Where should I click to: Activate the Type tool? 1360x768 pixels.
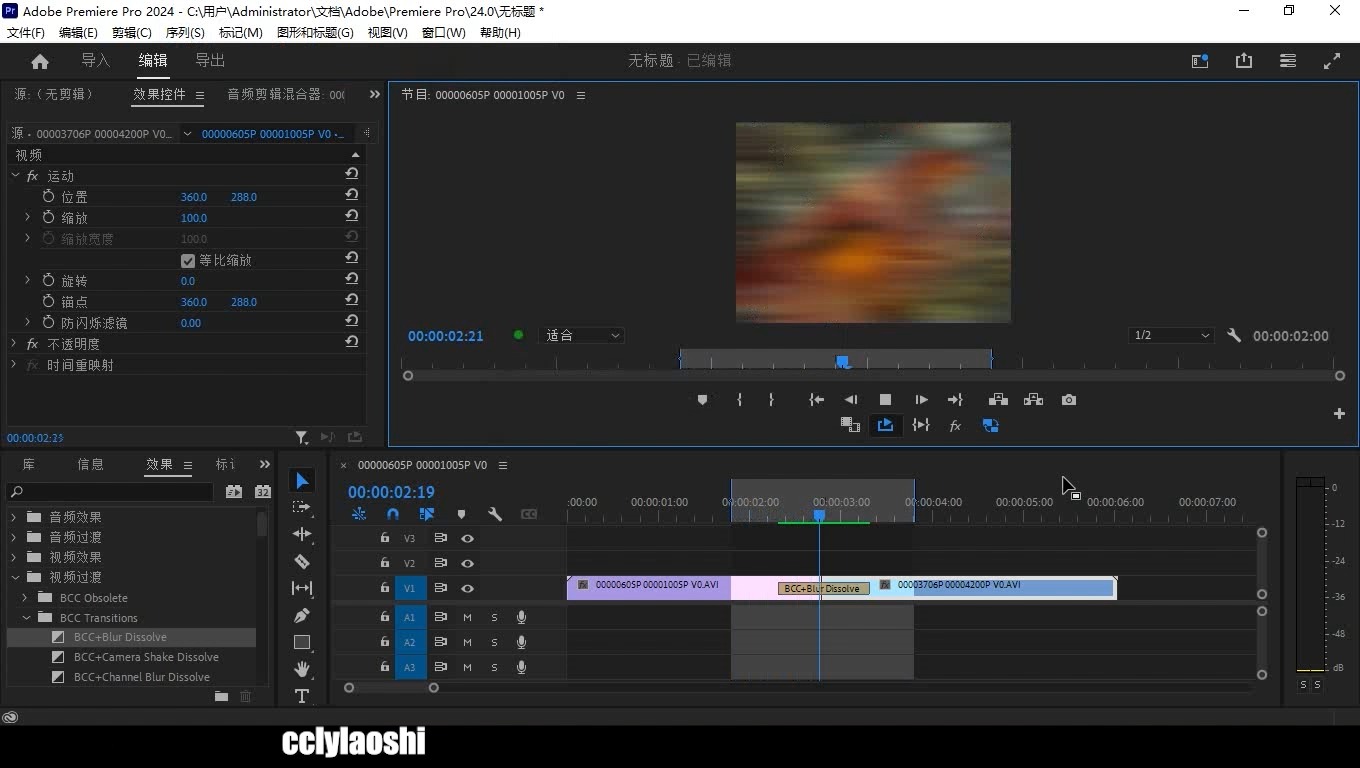[x=302, y=696]
